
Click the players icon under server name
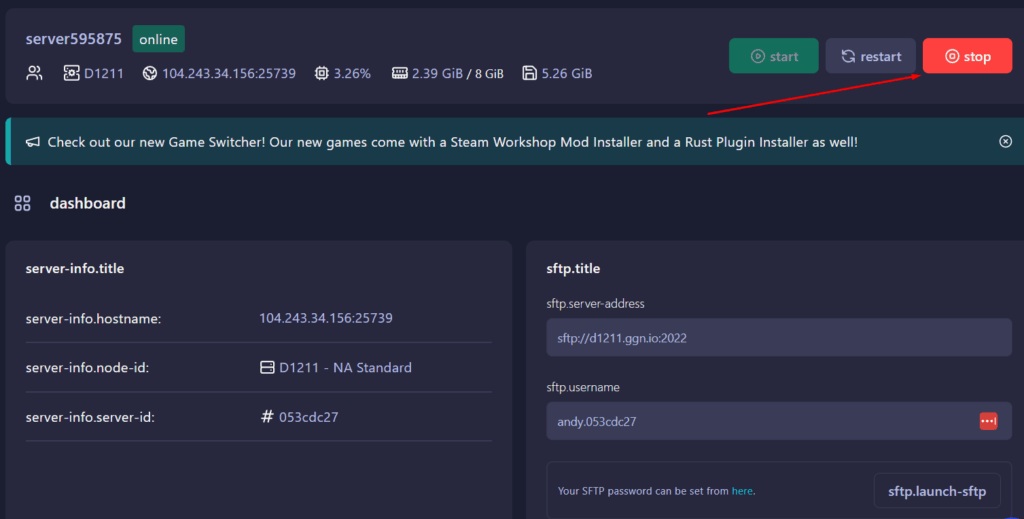point(35,73)
